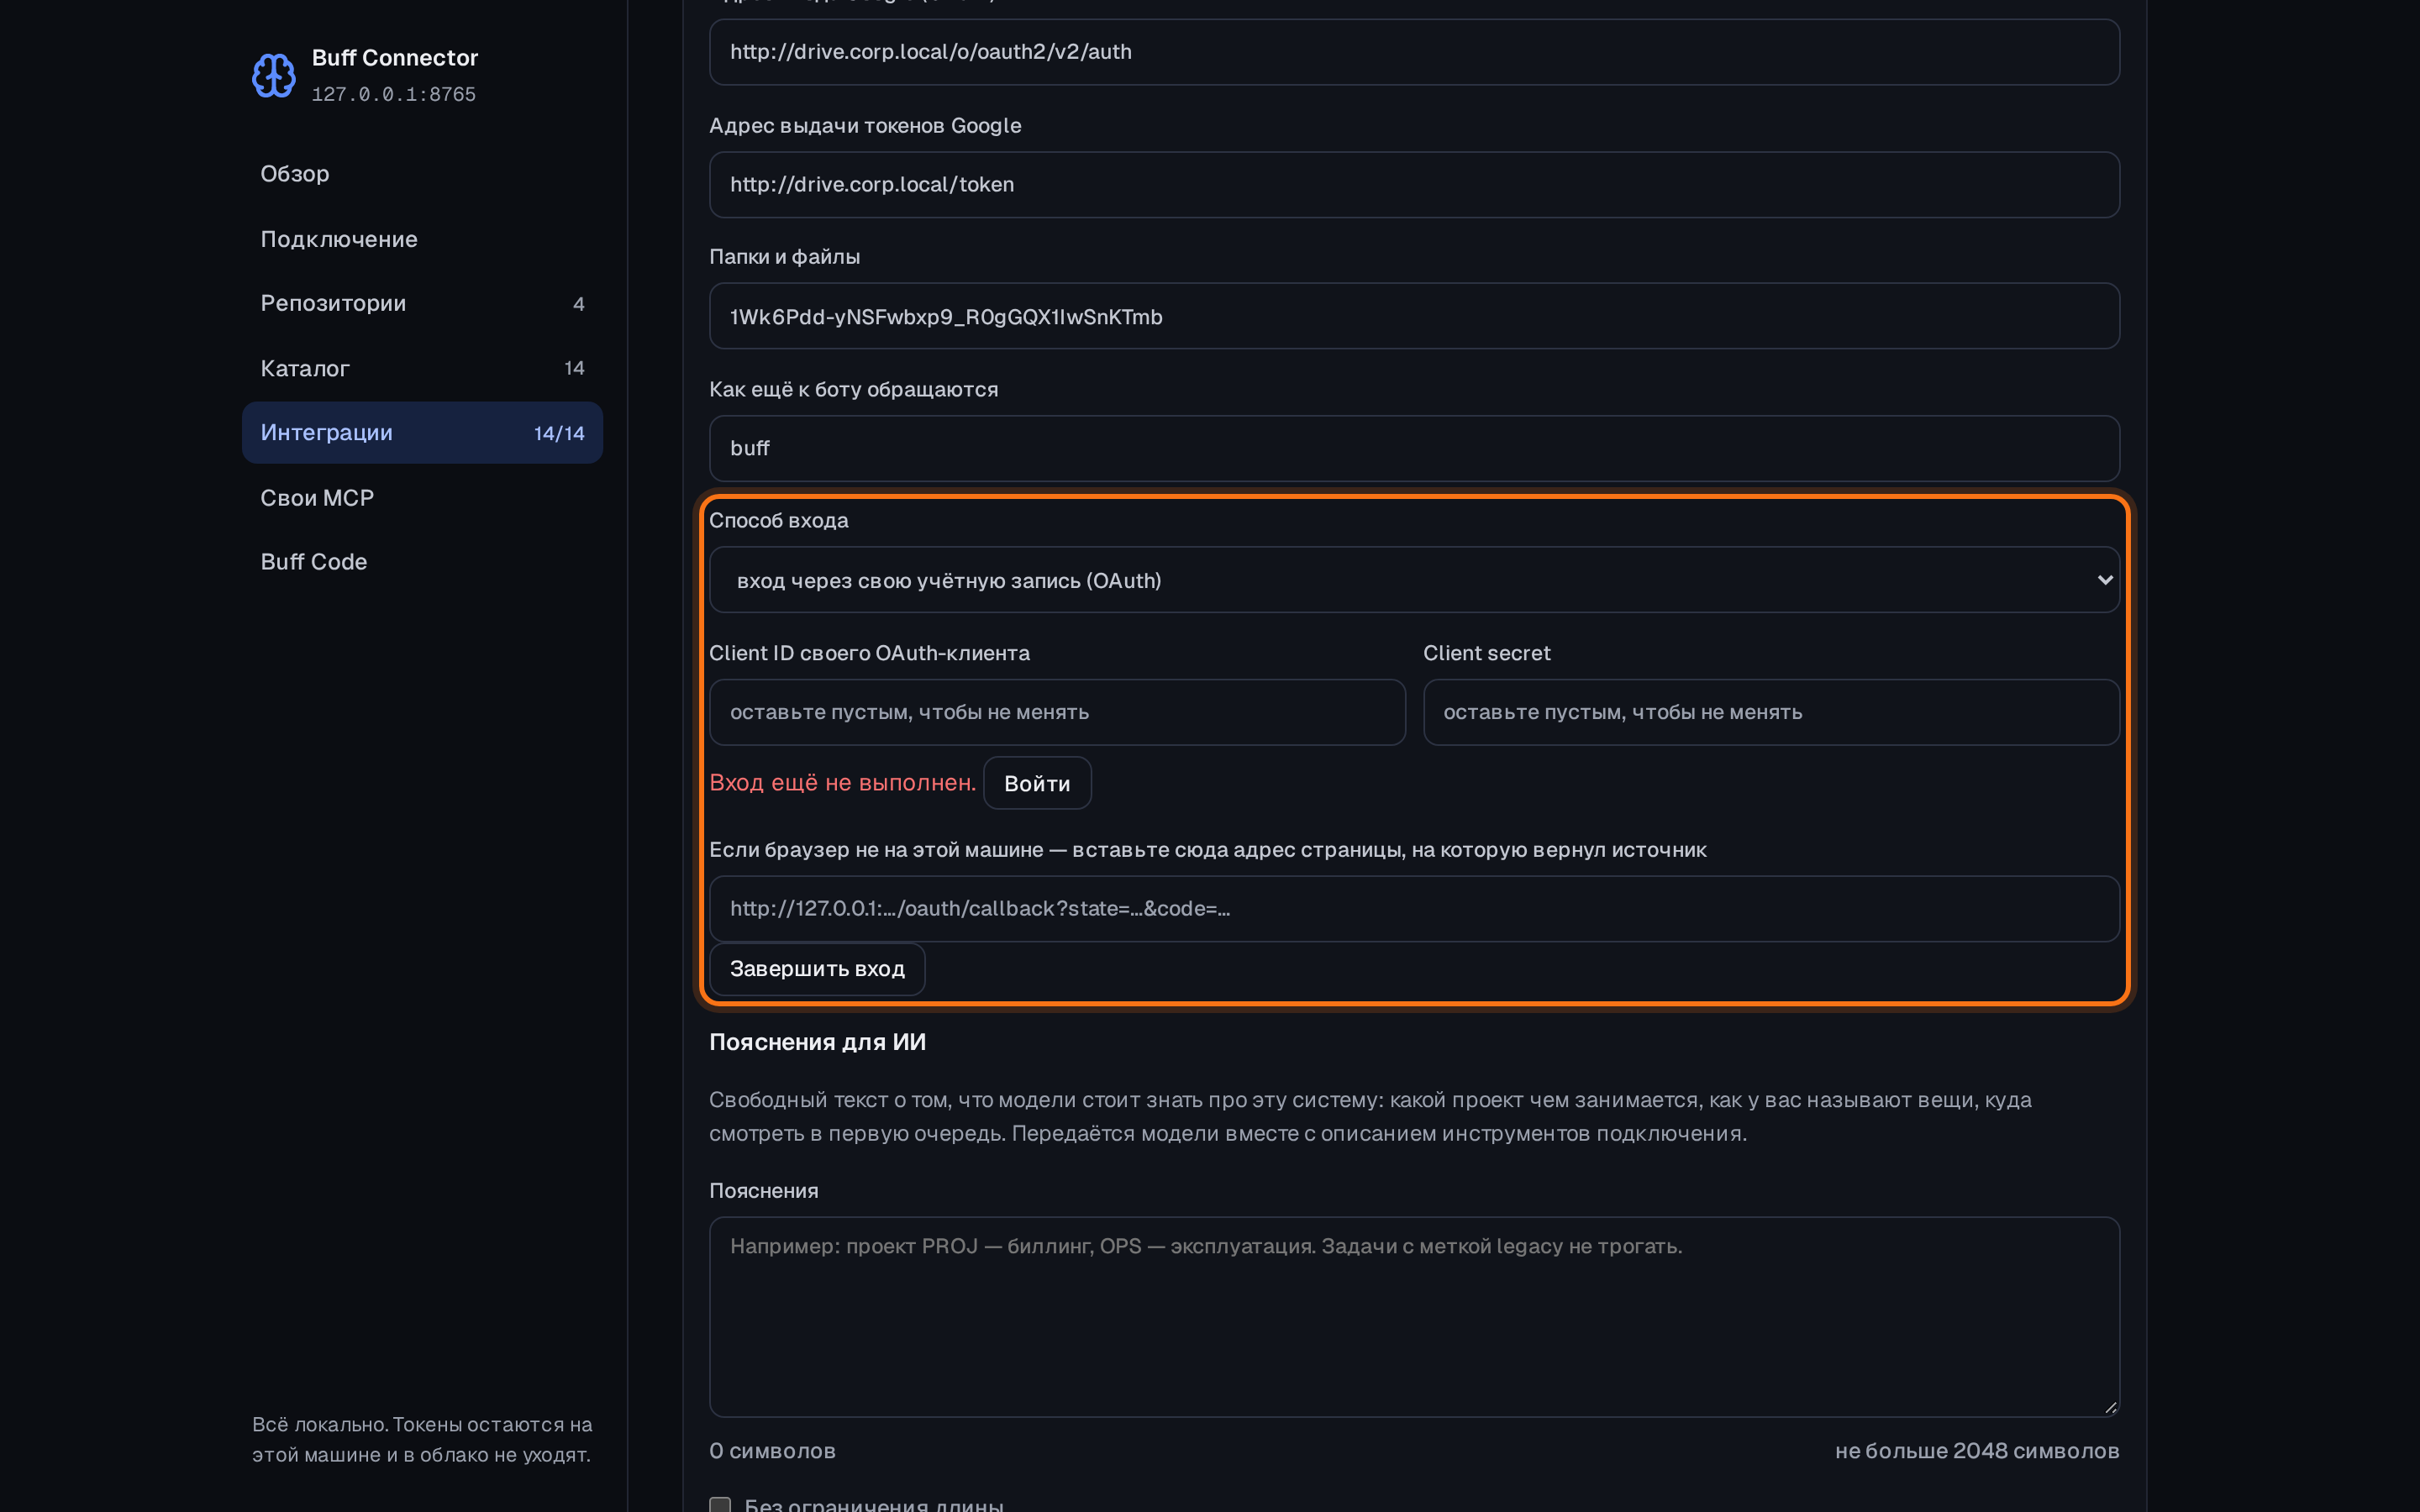Open Репозитории sidebar item
2420x1512 pixels.
422,303
